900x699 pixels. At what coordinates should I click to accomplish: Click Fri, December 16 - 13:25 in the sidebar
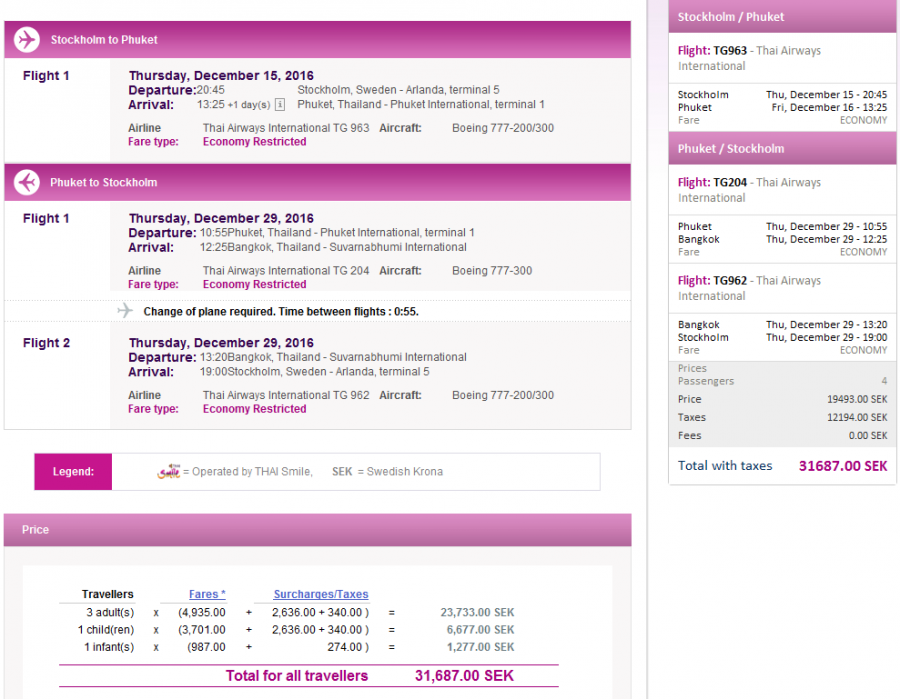[829, 108]
